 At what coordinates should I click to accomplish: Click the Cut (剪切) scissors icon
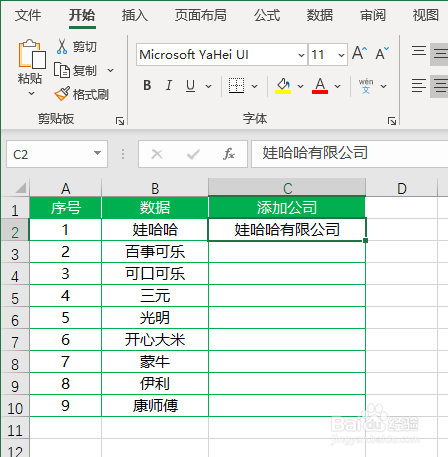point(62,46)
